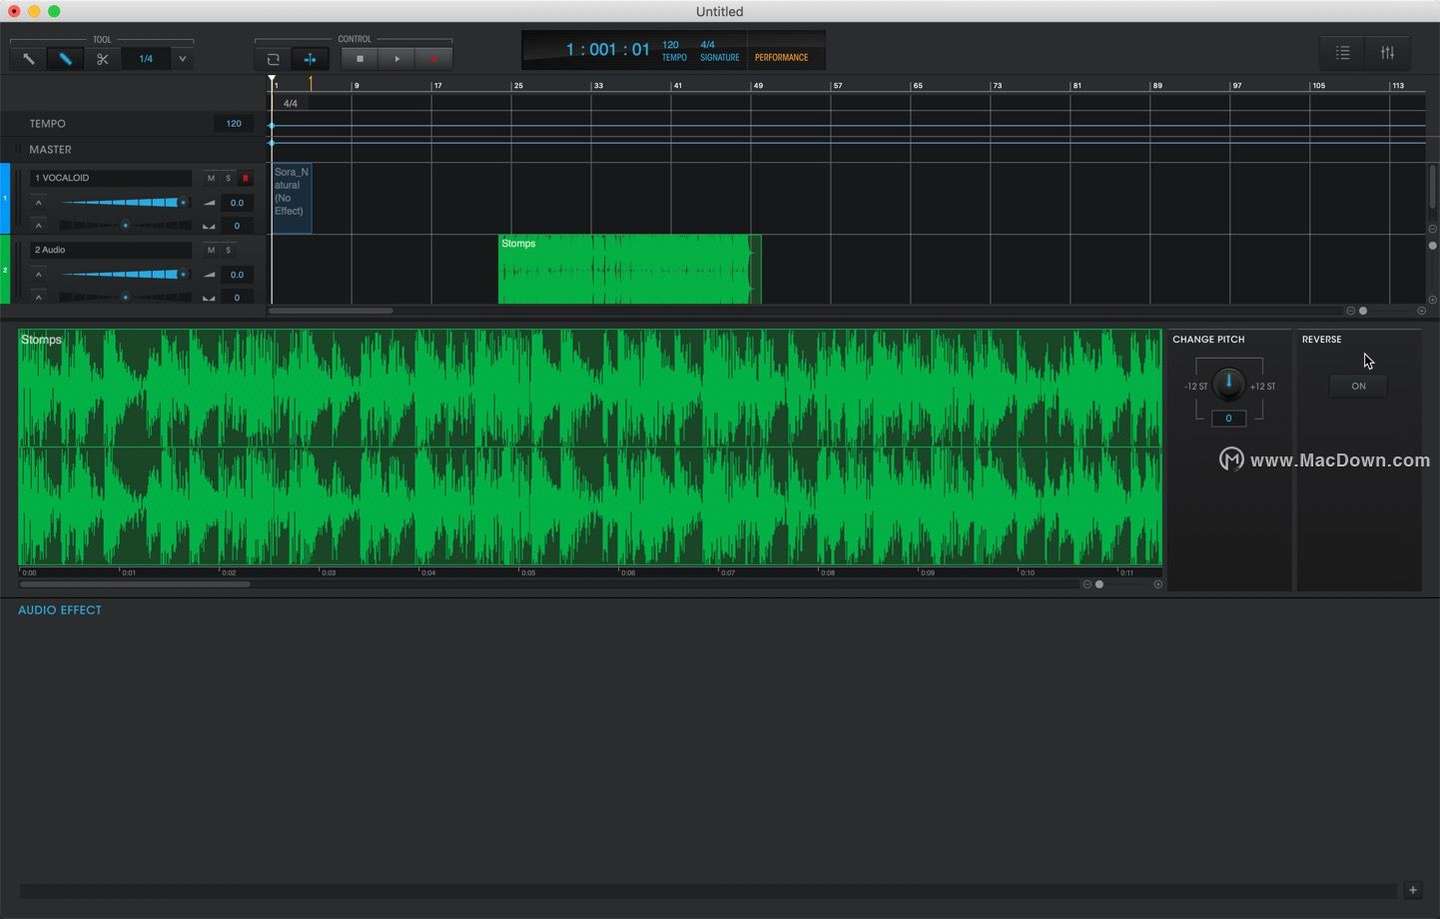This screenshot has width=1440, height=919.
Task: Click the pan icon on 1 VOCALOID track
Action: click(209, 226)
